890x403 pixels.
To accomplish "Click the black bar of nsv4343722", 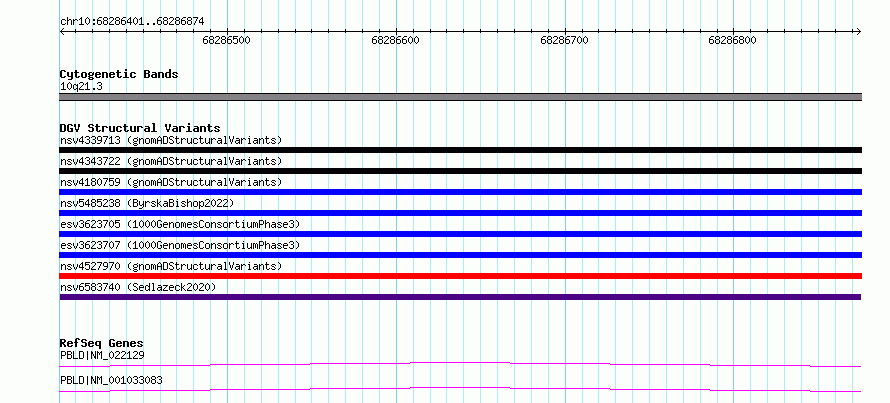I will (460, 171).
